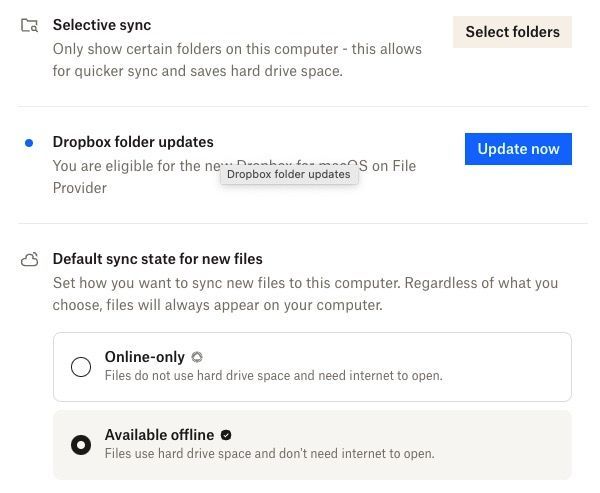Click the cloud icon beside Default sync state
Image resolution: width=600 pixels, height=493 pixels.
[30, 260]
